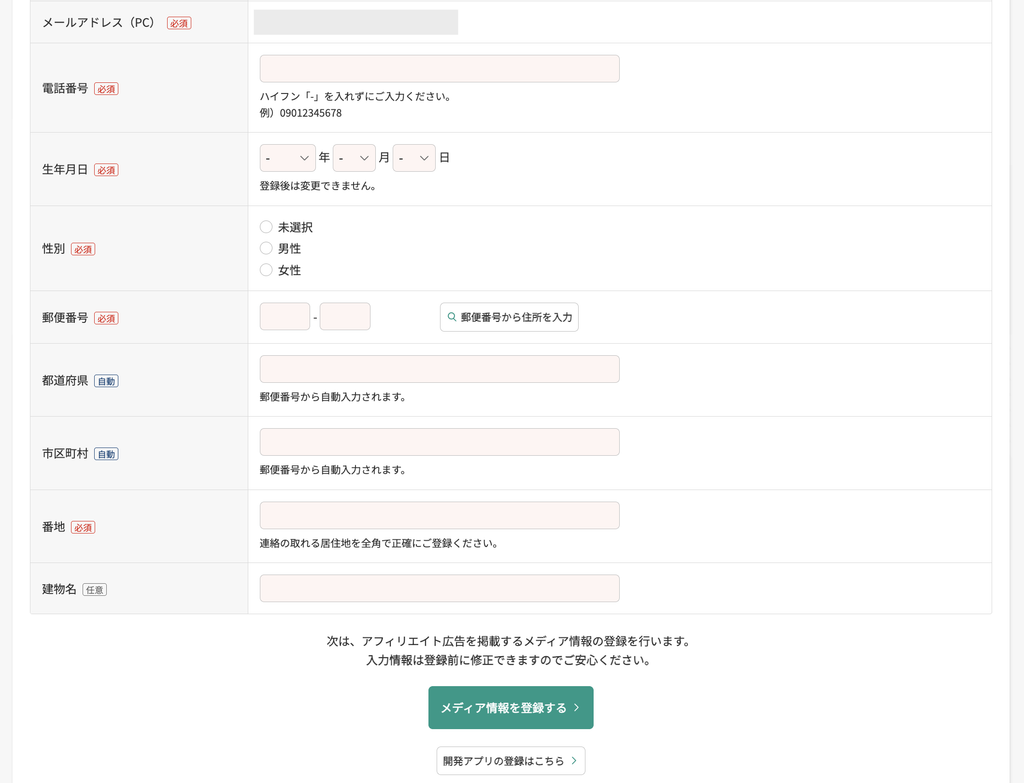Screen dimensions: 1024x783
Task: Select the 男性 radio button
Action: pyautogui.click(x=266, y=248)
